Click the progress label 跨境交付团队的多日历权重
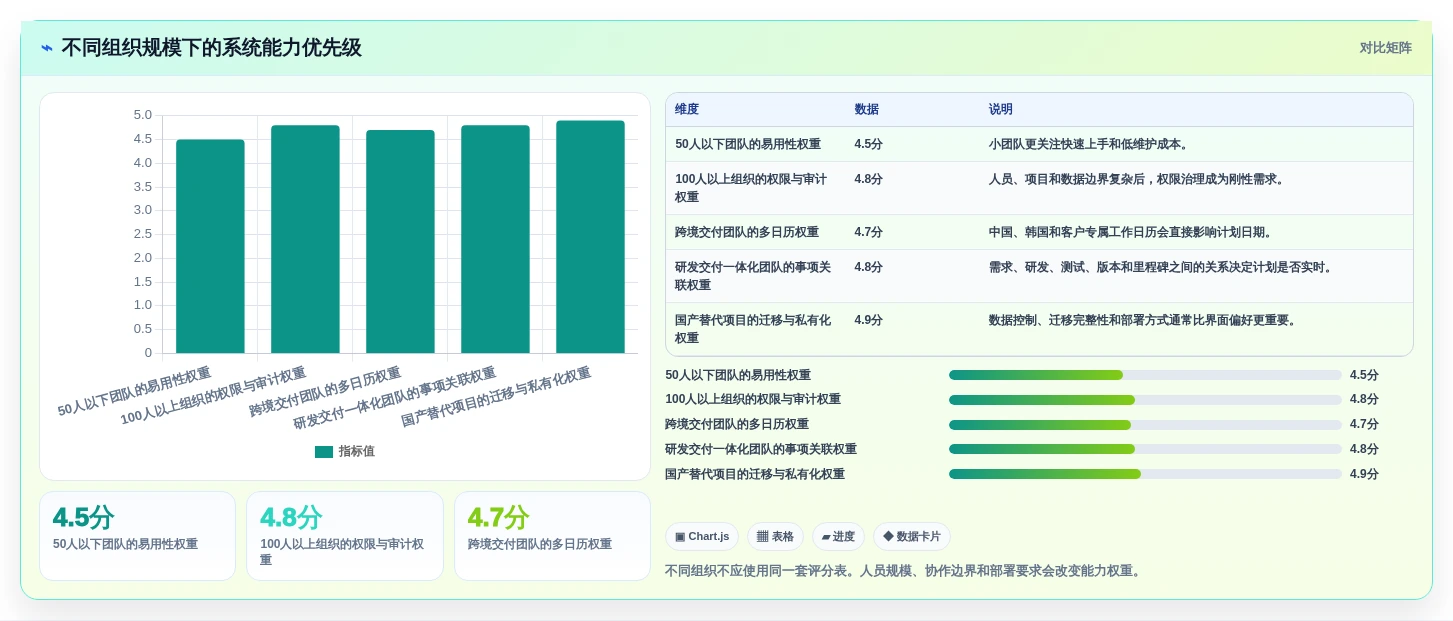The width and height of the screenshot is (1453, 621). click(737, 425)
